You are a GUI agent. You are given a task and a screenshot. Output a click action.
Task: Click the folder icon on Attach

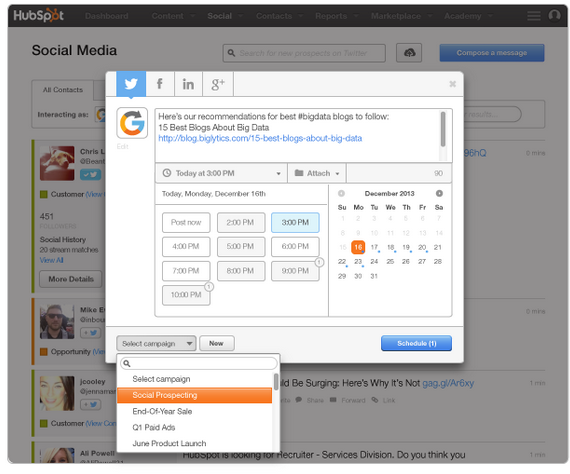point(299,173)
